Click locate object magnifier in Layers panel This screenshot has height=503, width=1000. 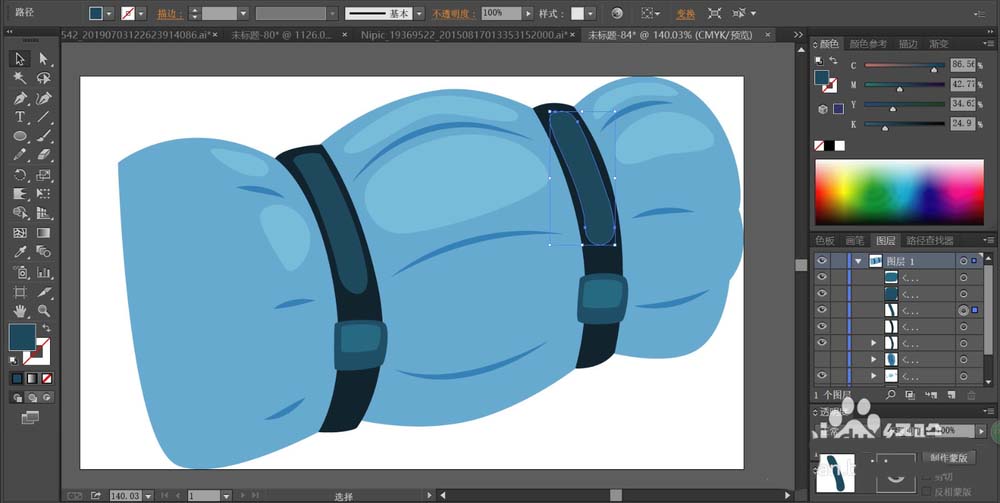(891, 395)
